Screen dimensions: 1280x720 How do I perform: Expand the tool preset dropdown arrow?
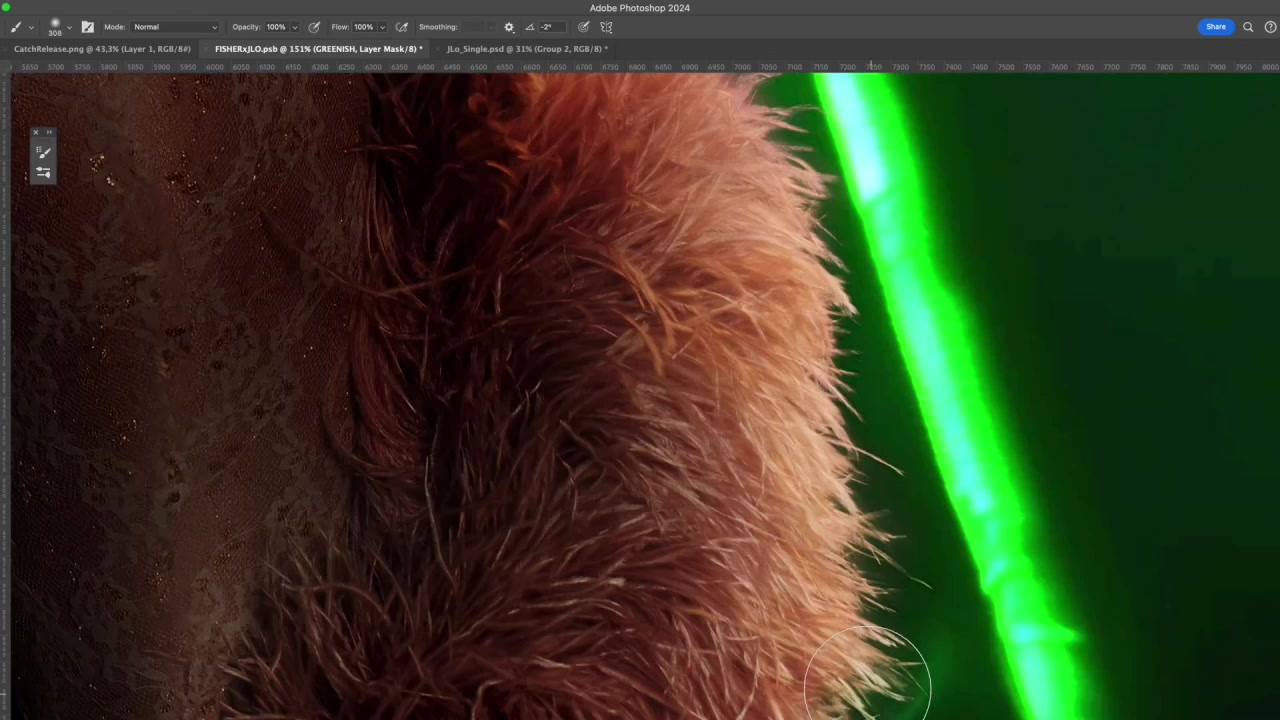31,28
